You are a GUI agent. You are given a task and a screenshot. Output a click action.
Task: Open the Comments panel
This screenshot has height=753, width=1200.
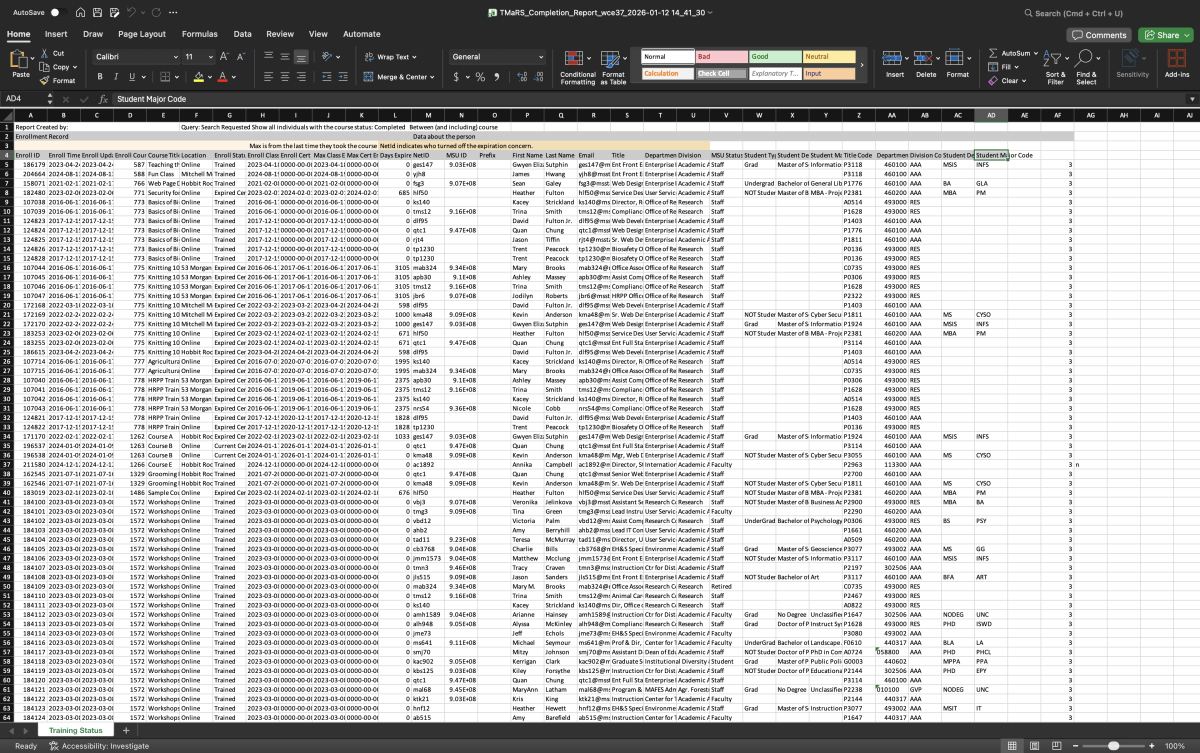pos(1099,33)
